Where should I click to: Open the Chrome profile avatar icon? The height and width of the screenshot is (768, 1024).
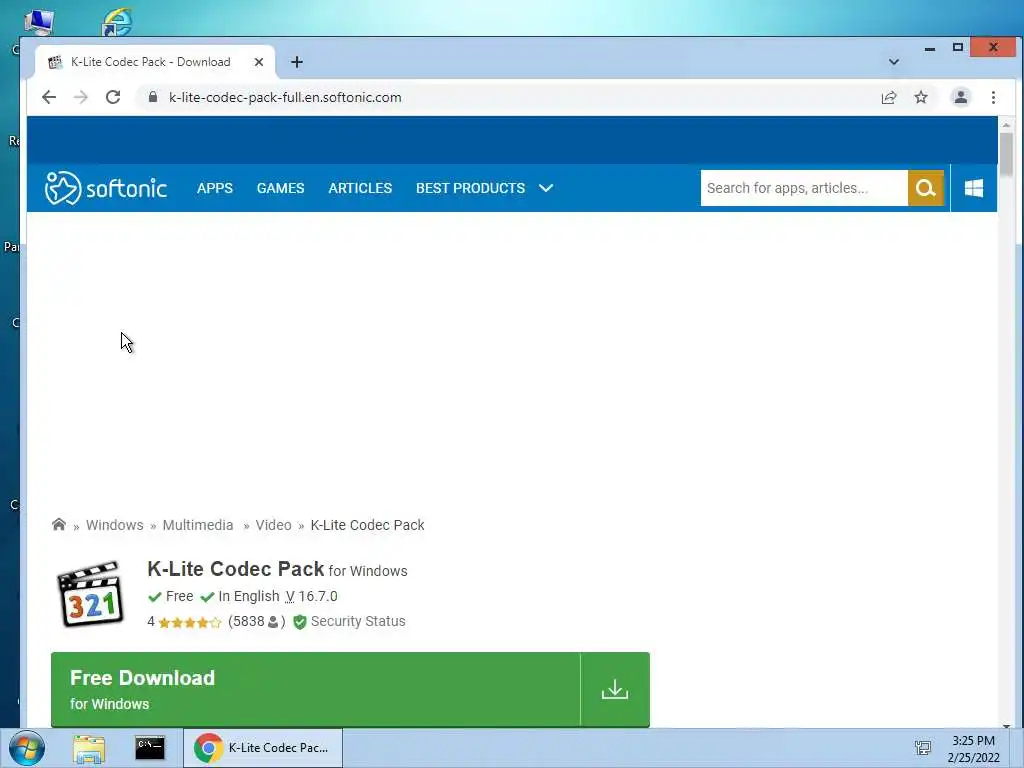point(961,97)
